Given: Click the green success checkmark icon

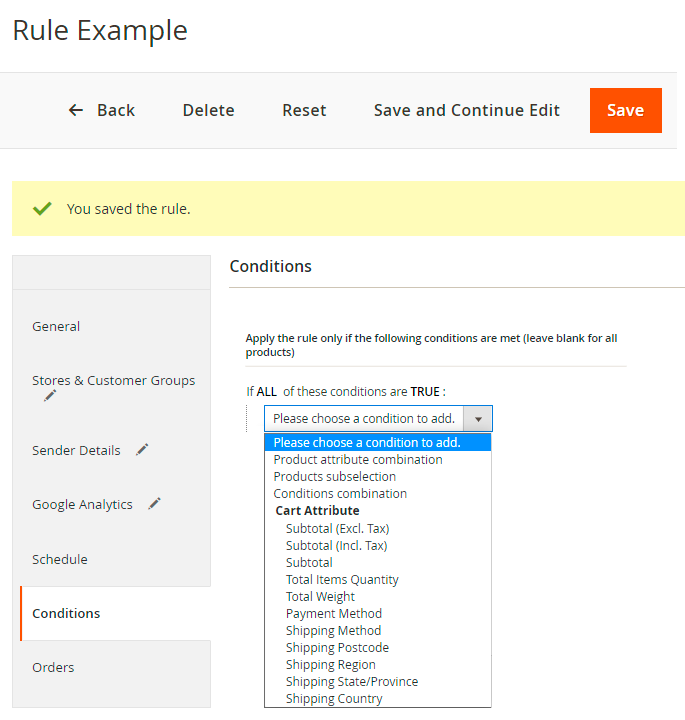Looking at the screenshot, I should pos(42,208).
